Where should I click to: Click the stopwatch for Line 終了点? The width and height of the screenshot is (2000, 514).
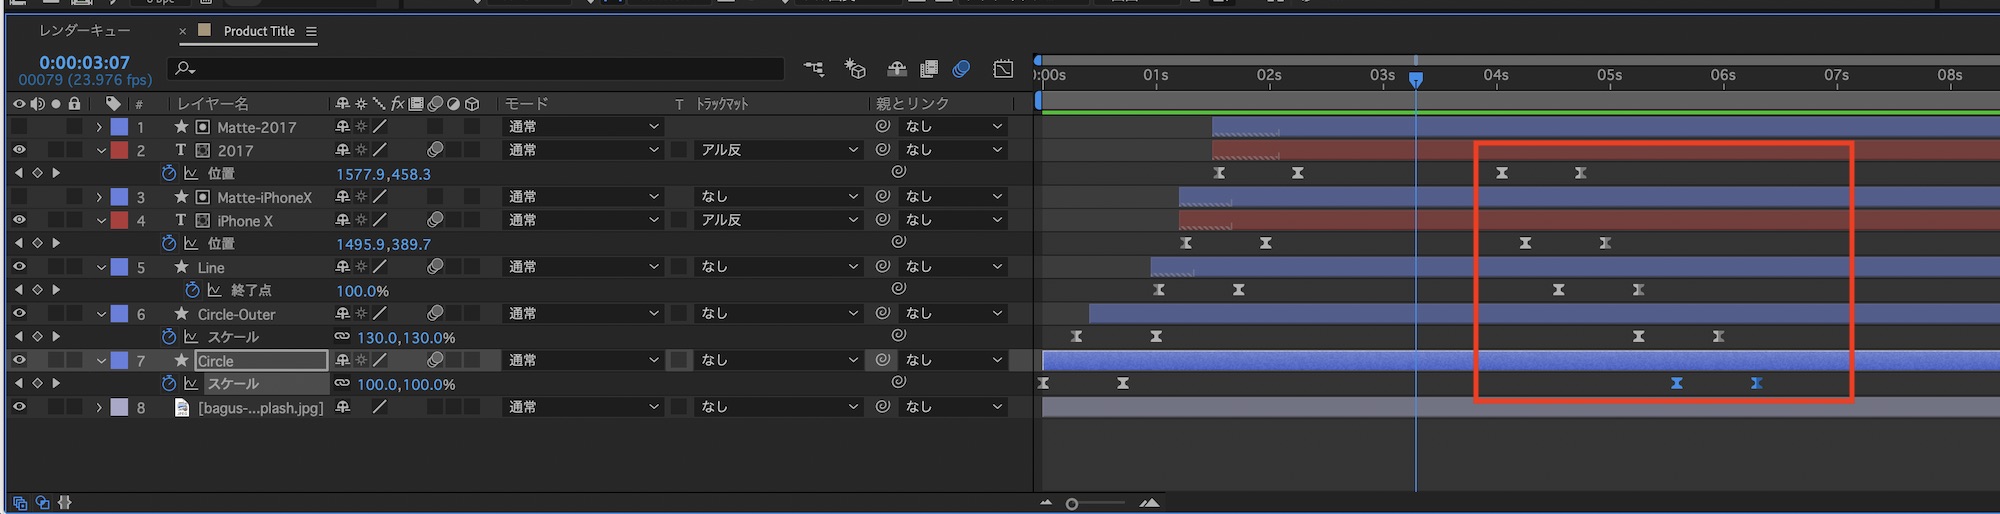pyautogui.click(x=192, y=291)
